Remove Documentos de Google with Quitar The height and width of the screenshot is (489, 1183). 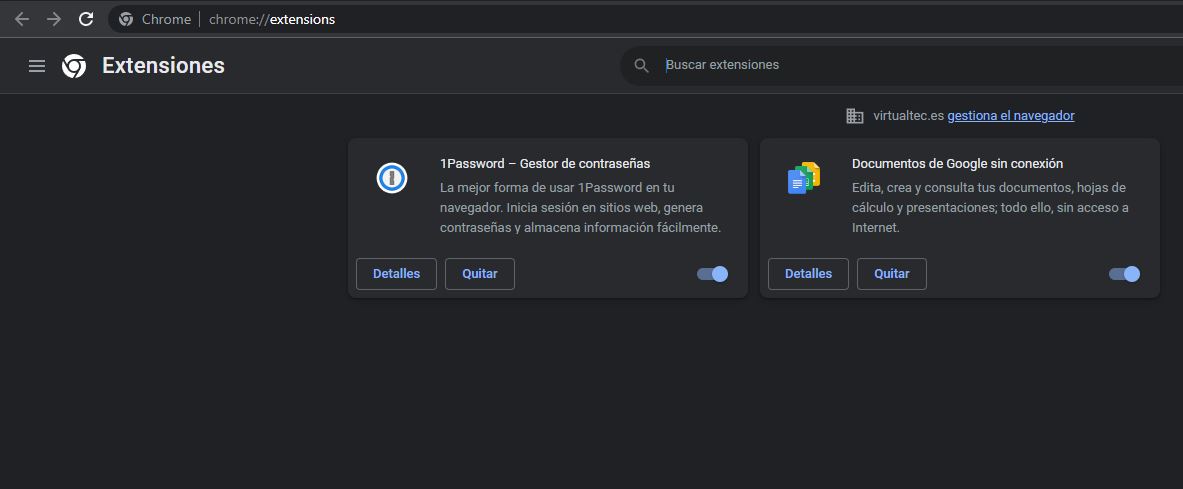[x=892, y=274]
